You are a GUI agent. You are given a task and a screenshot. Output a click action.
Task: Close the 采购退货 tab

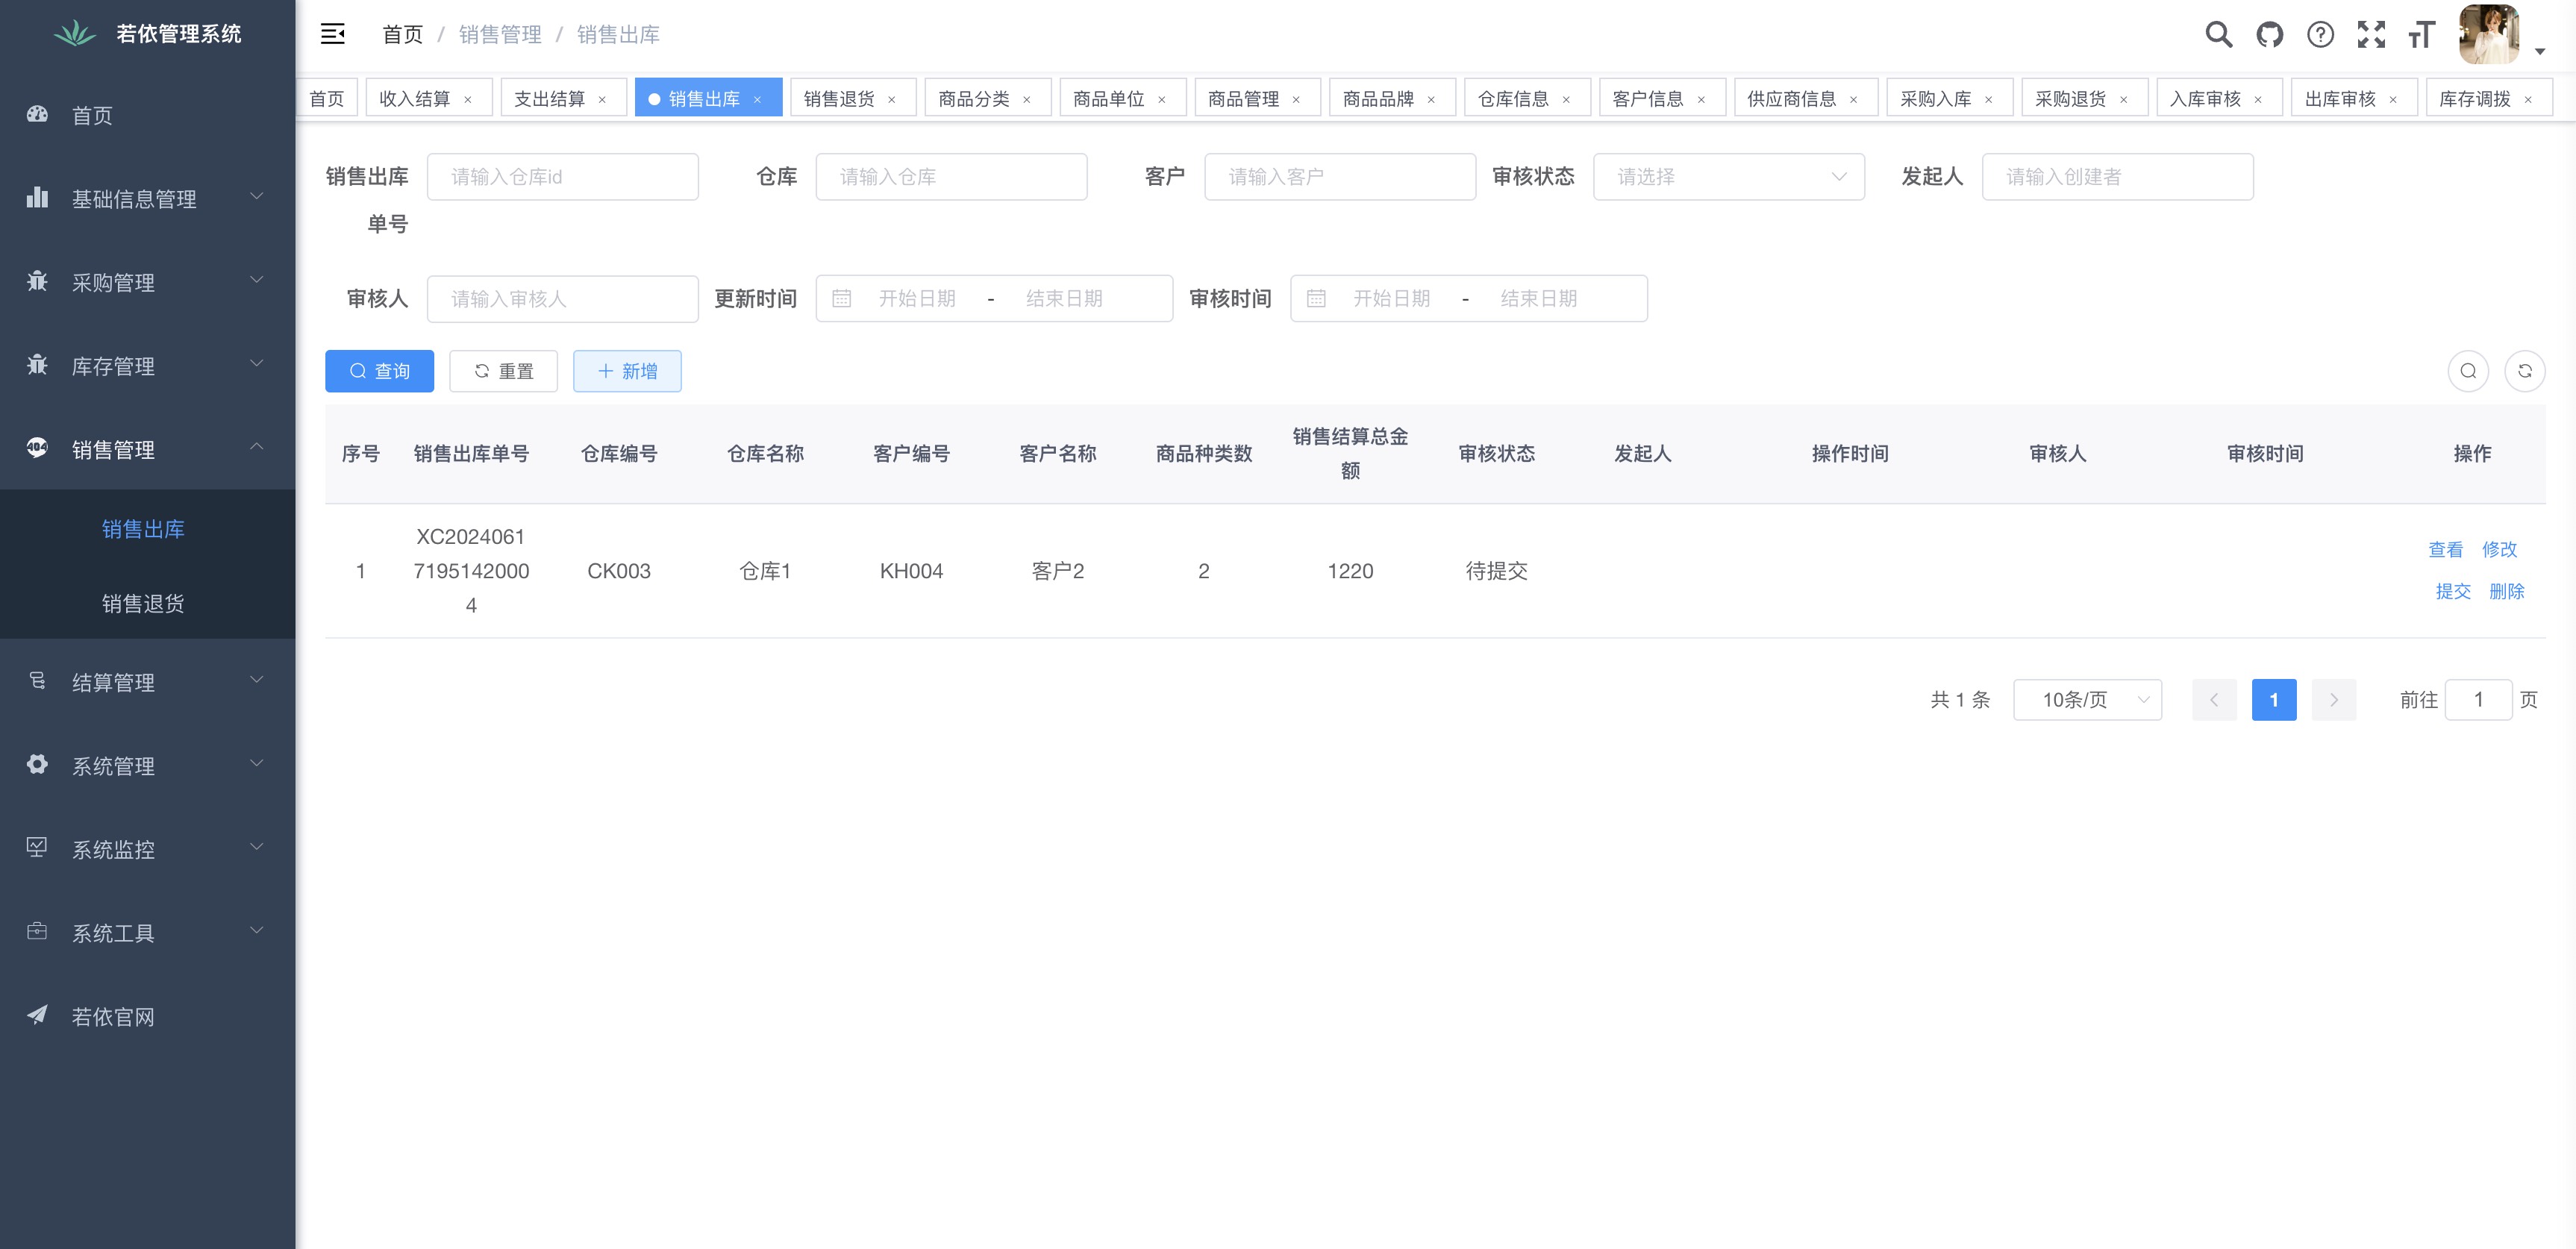(2123, 99)
